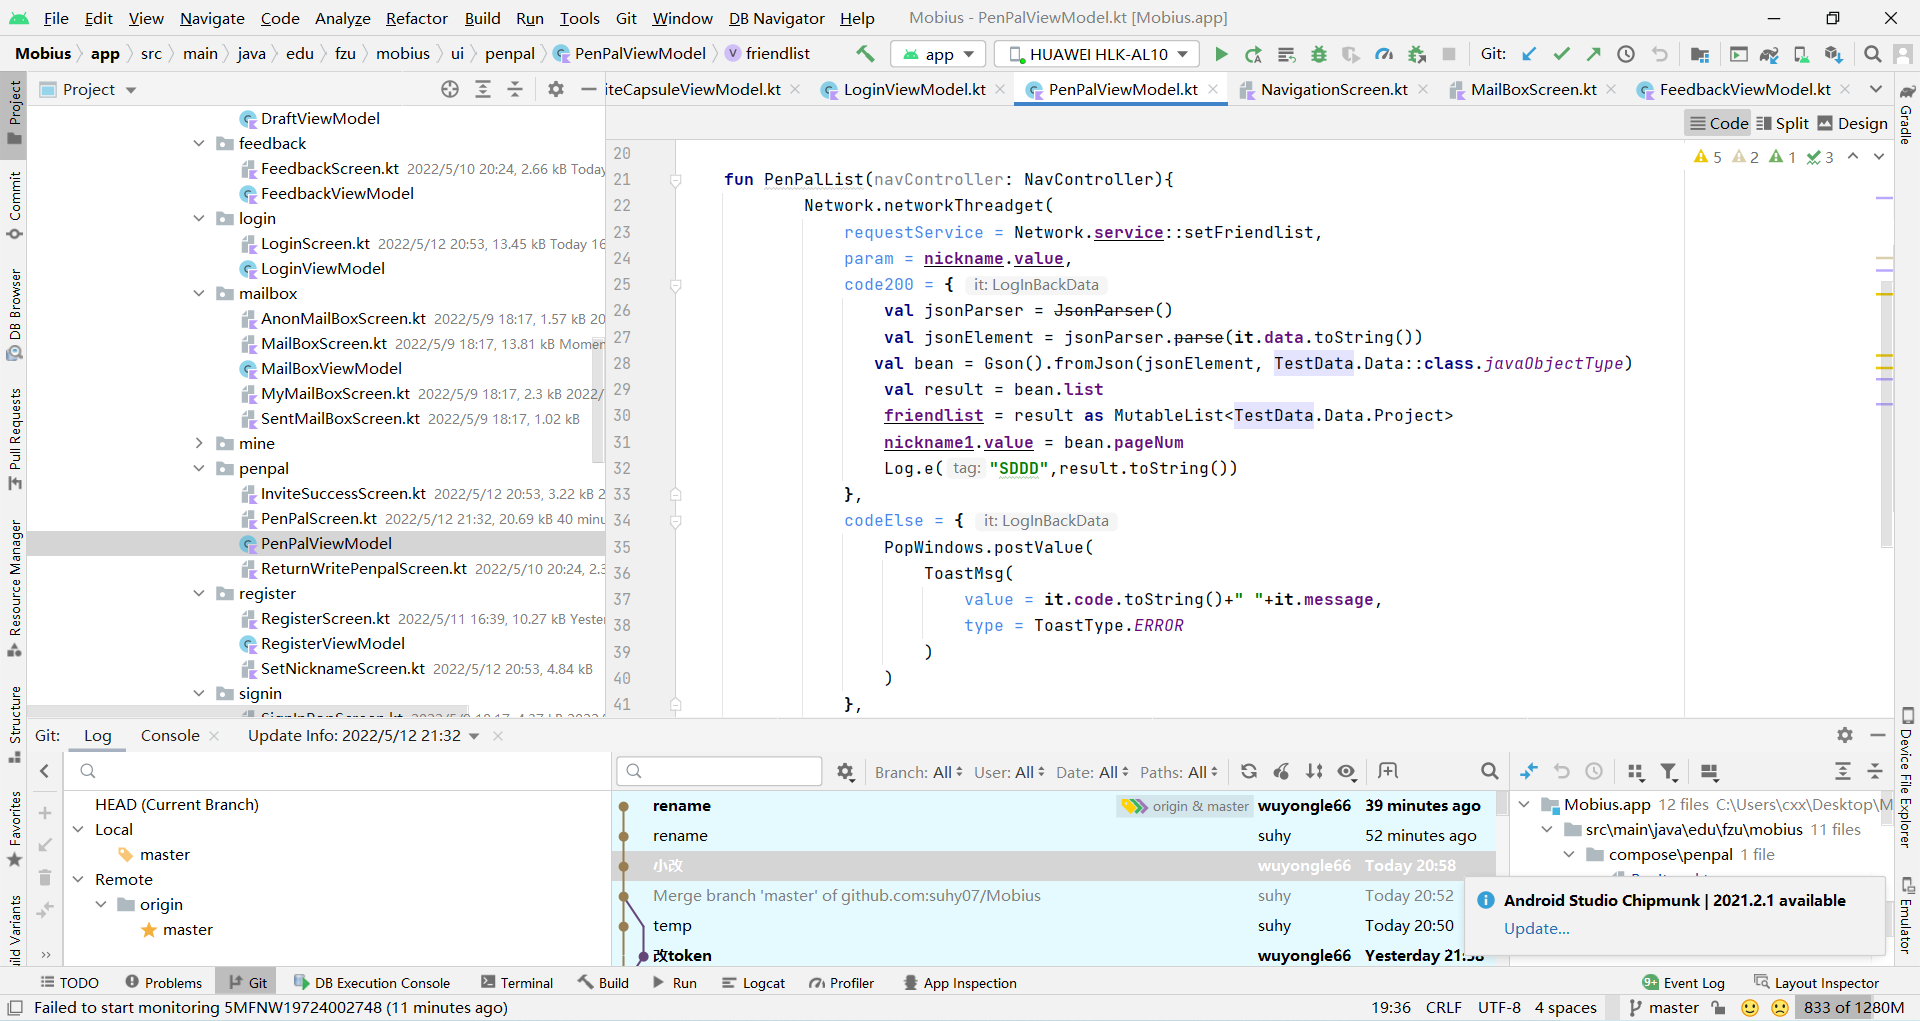Click the Build hammer icon in toolbar
This screenshot has height=1021, width=1920.
click(865, 54)
